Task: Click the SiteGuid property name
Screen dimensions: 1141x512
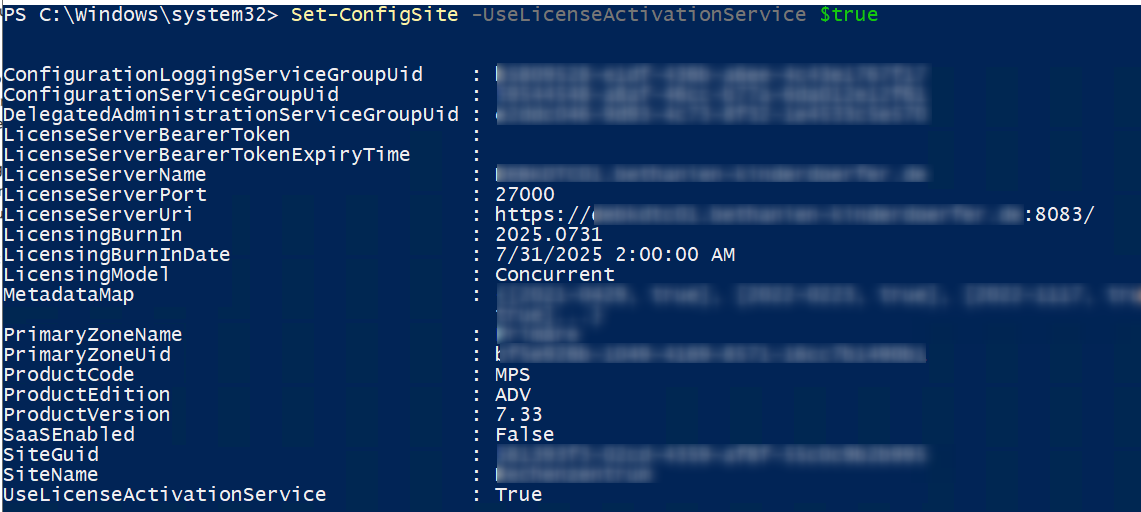Action: tap(51, 455)
